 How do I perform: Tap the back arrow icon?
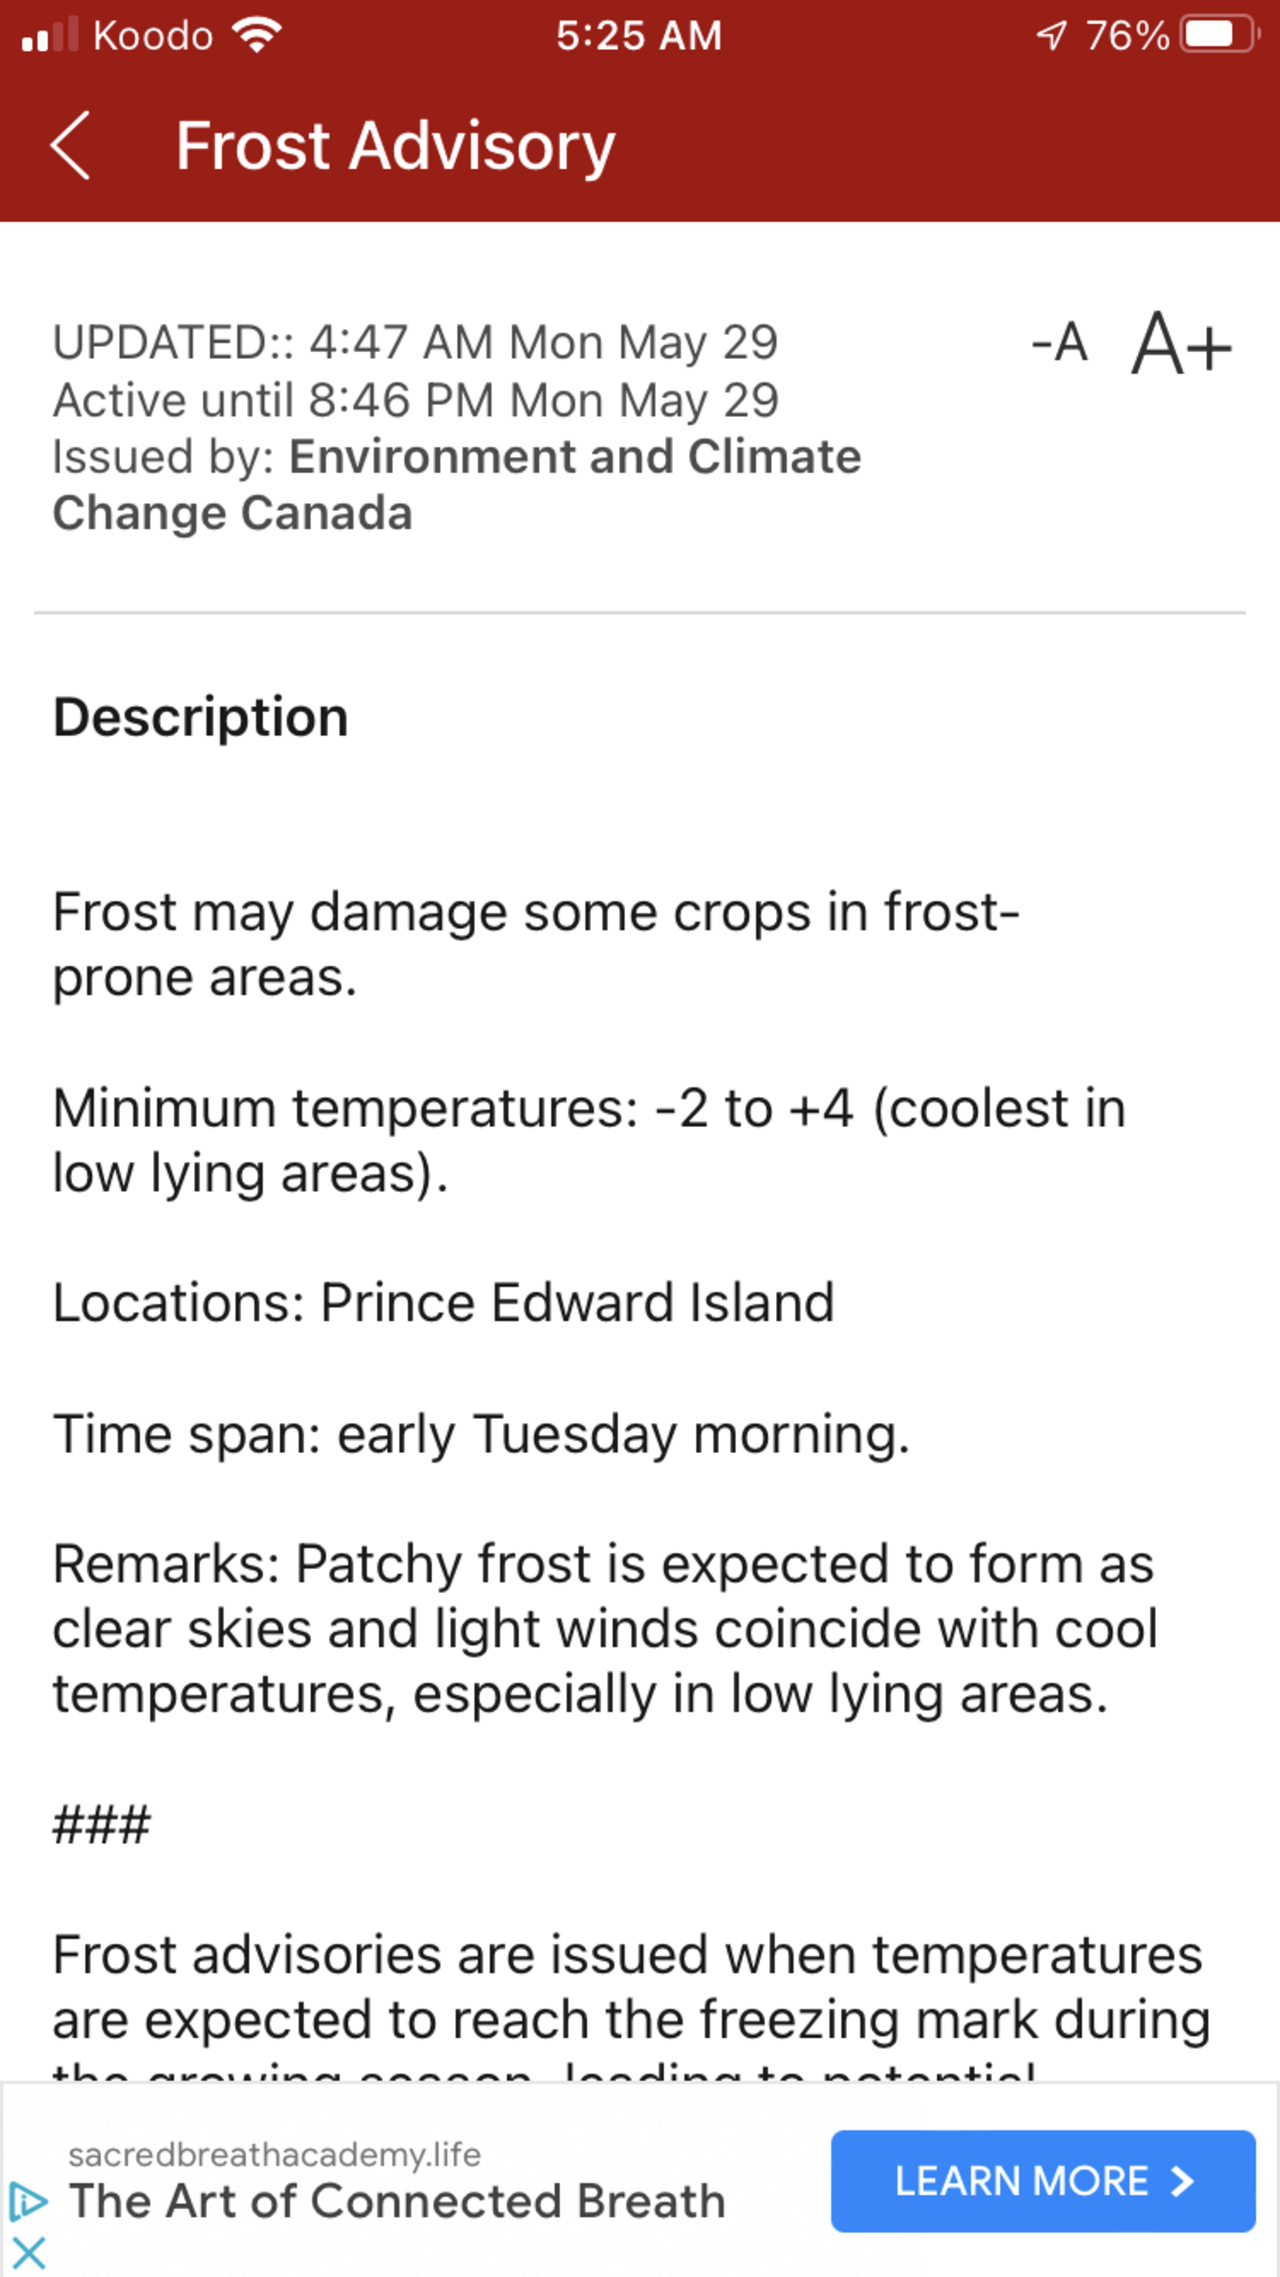70,146
